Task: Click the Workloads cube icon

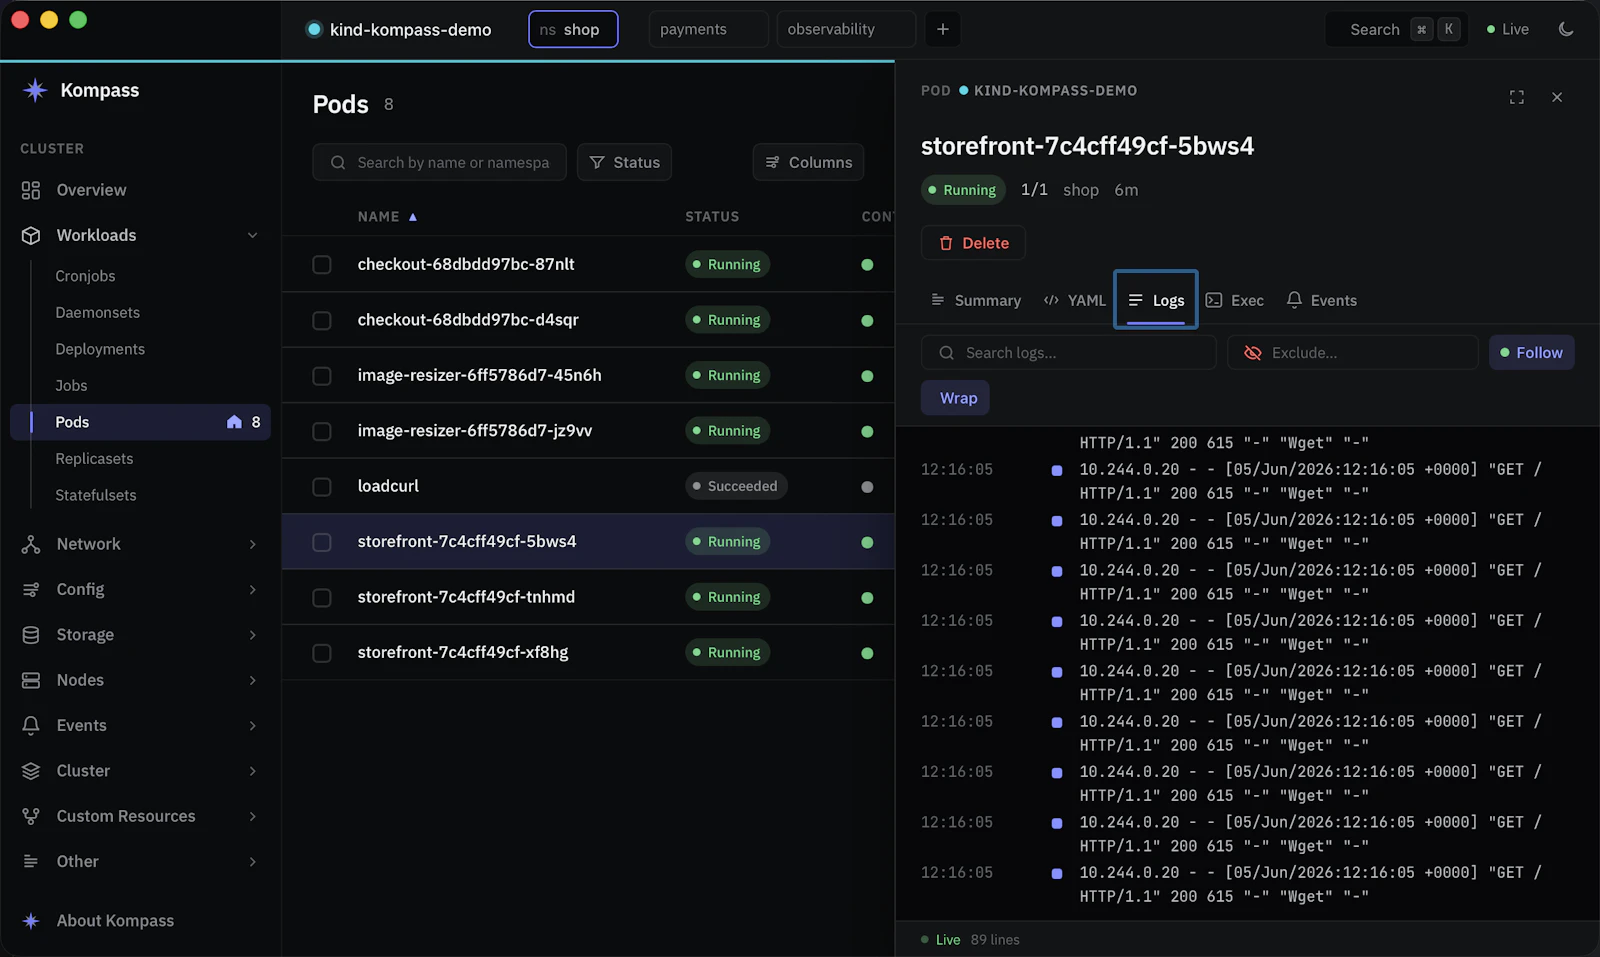Action: click(31, 235)
